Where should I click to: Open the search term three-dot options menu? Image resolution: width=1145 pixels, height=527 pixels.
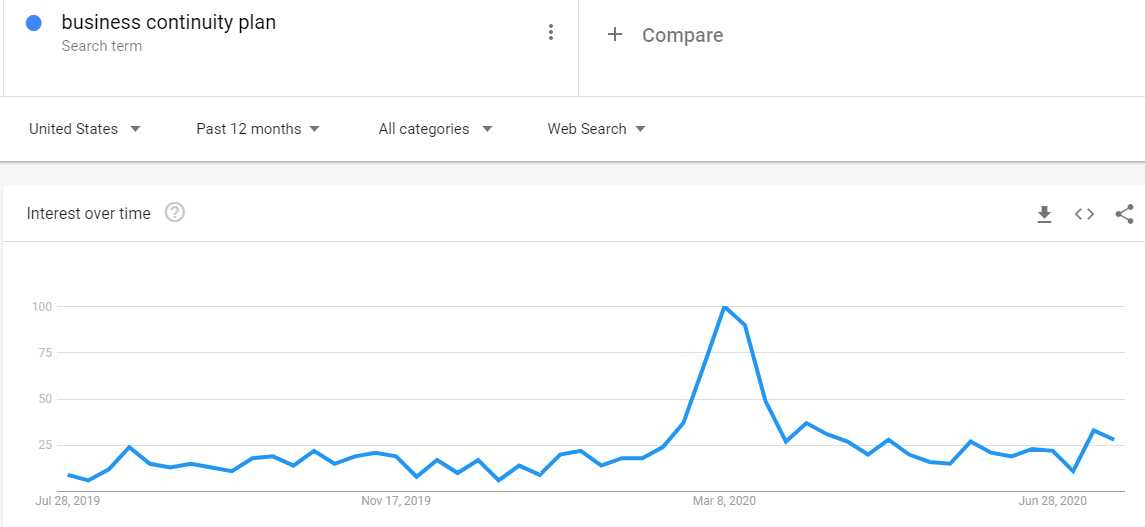pos(550,33)
